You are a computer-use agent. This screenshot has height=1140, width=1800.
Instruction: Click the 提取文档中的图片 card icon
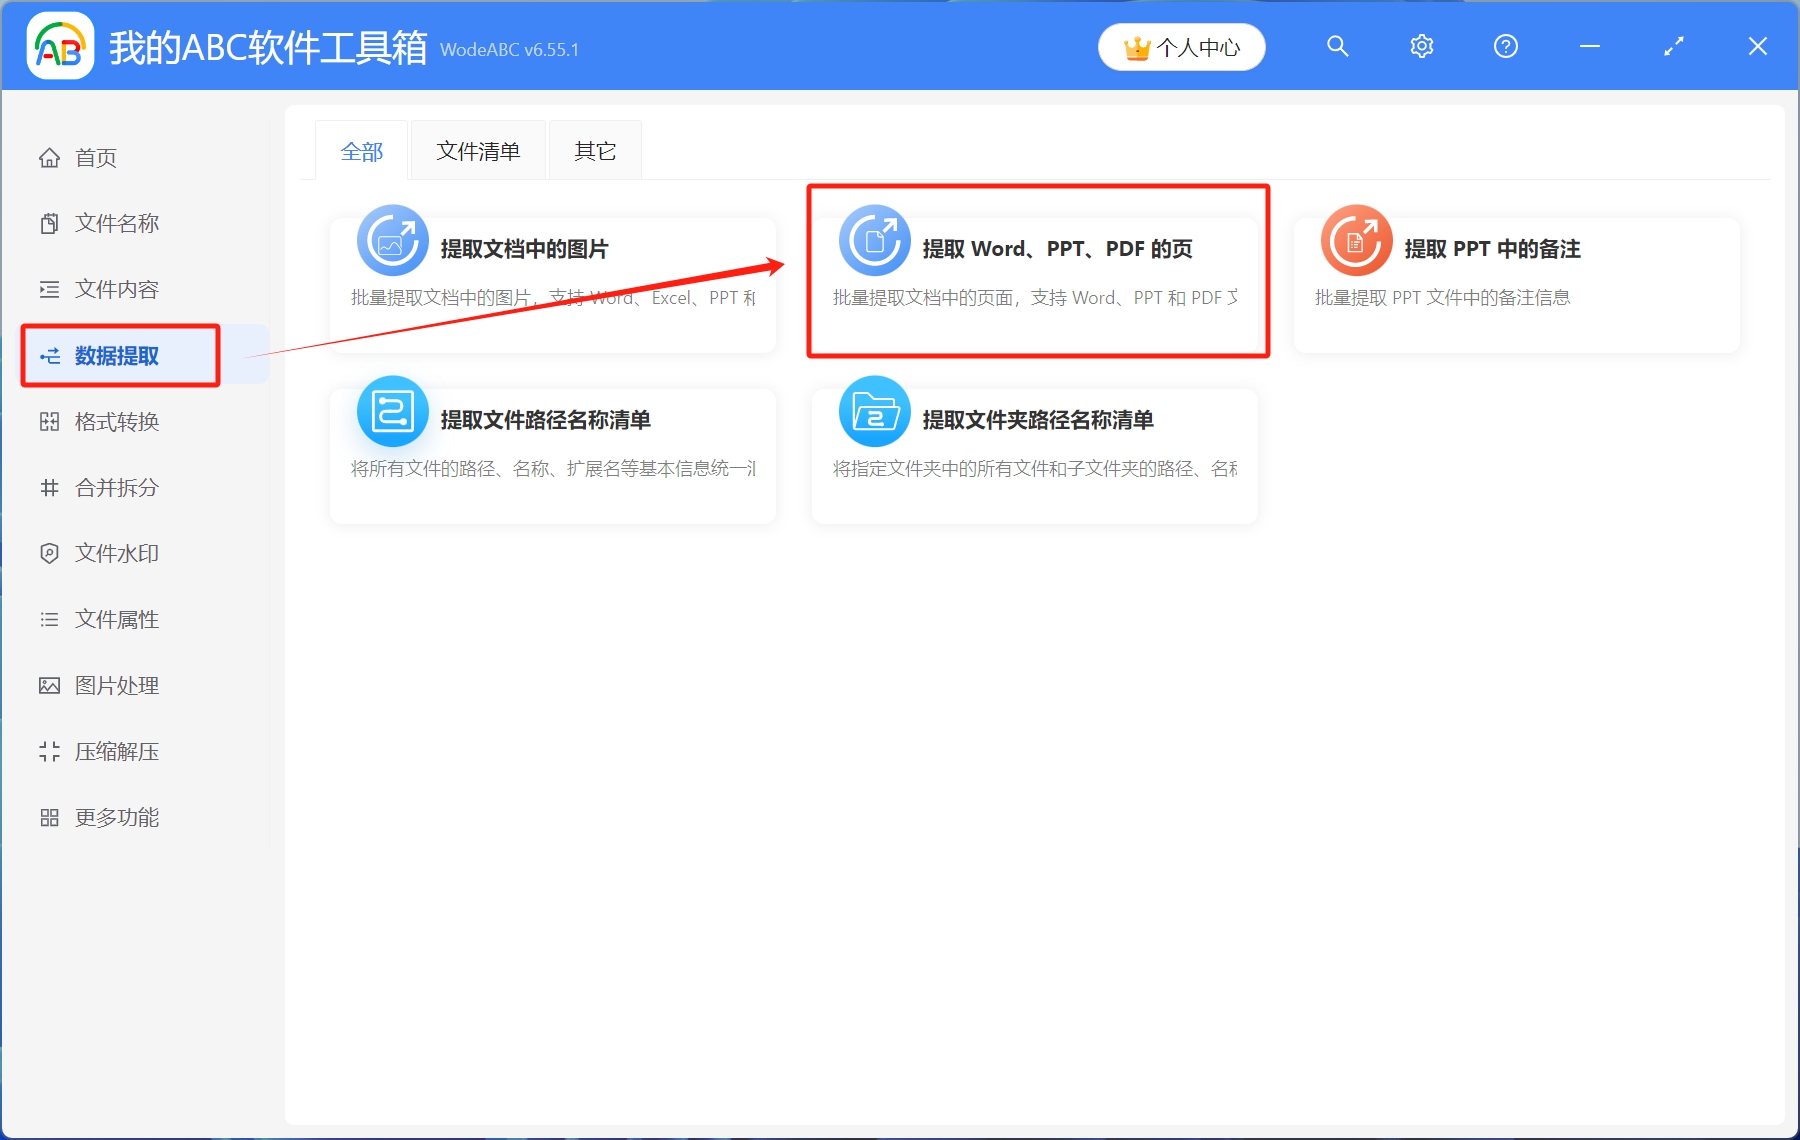point(392,240)
